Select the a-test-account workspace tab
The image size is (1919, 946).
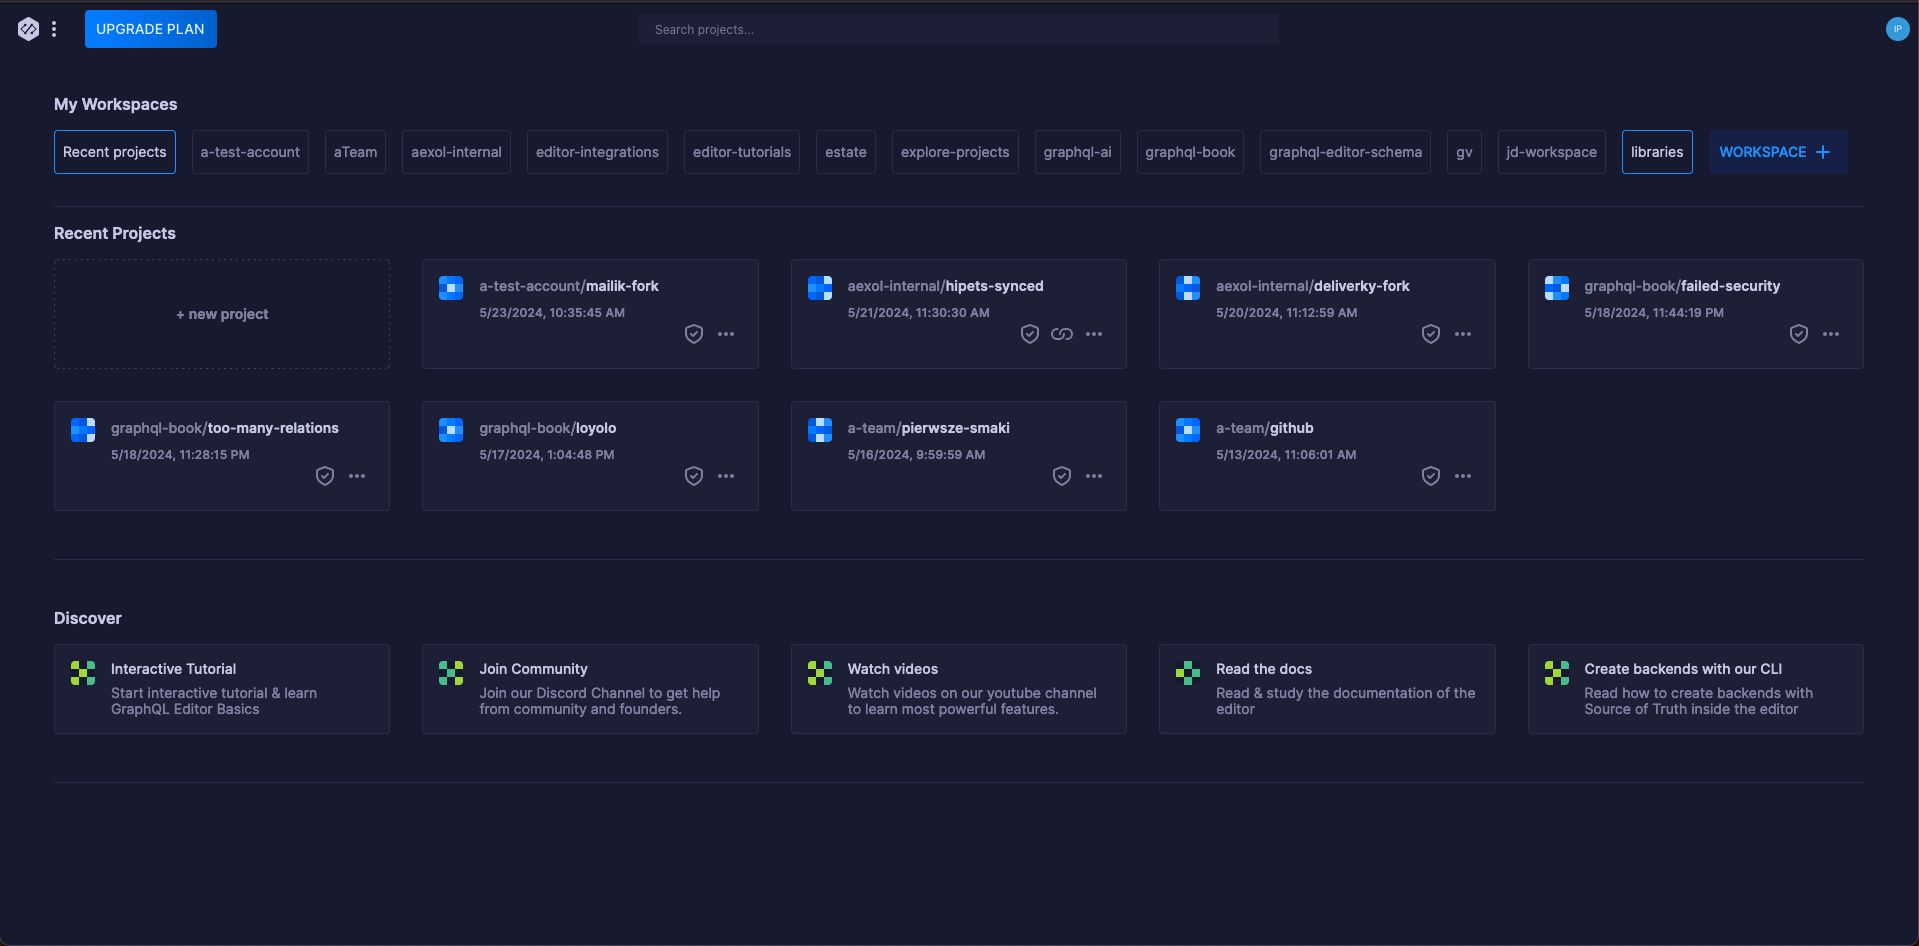pyautogui.click(x=250, y=152)
